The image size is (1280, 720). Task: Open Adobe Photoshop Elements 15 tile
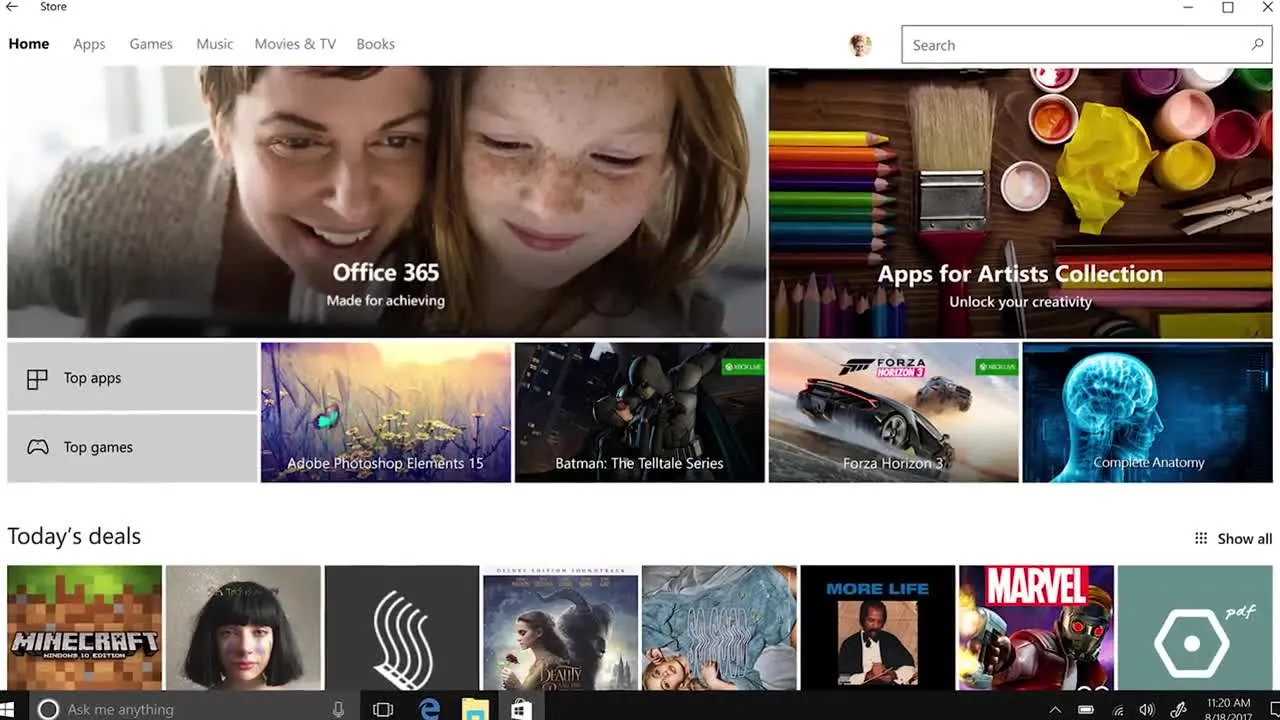tap(386, 412)
